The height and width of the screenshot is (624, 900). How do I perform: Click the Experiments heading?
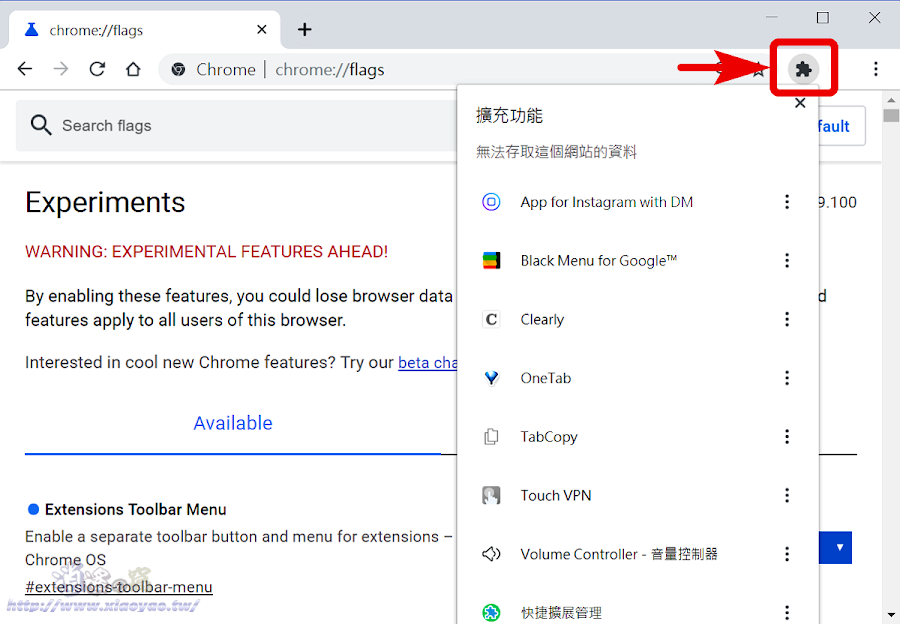tap(105, 202)
